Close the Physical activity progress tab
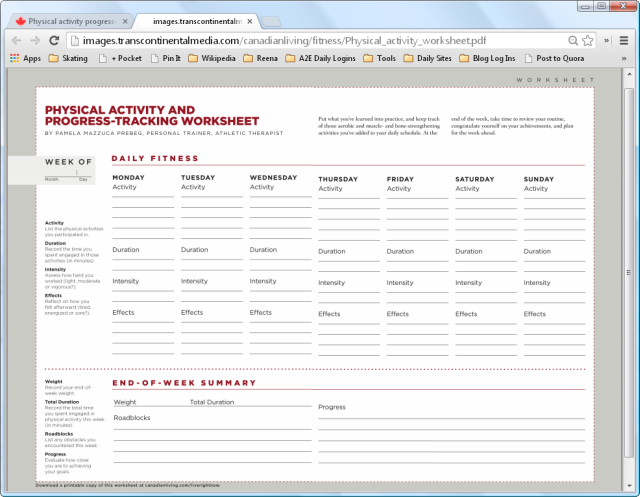 (x=125, y=21)
